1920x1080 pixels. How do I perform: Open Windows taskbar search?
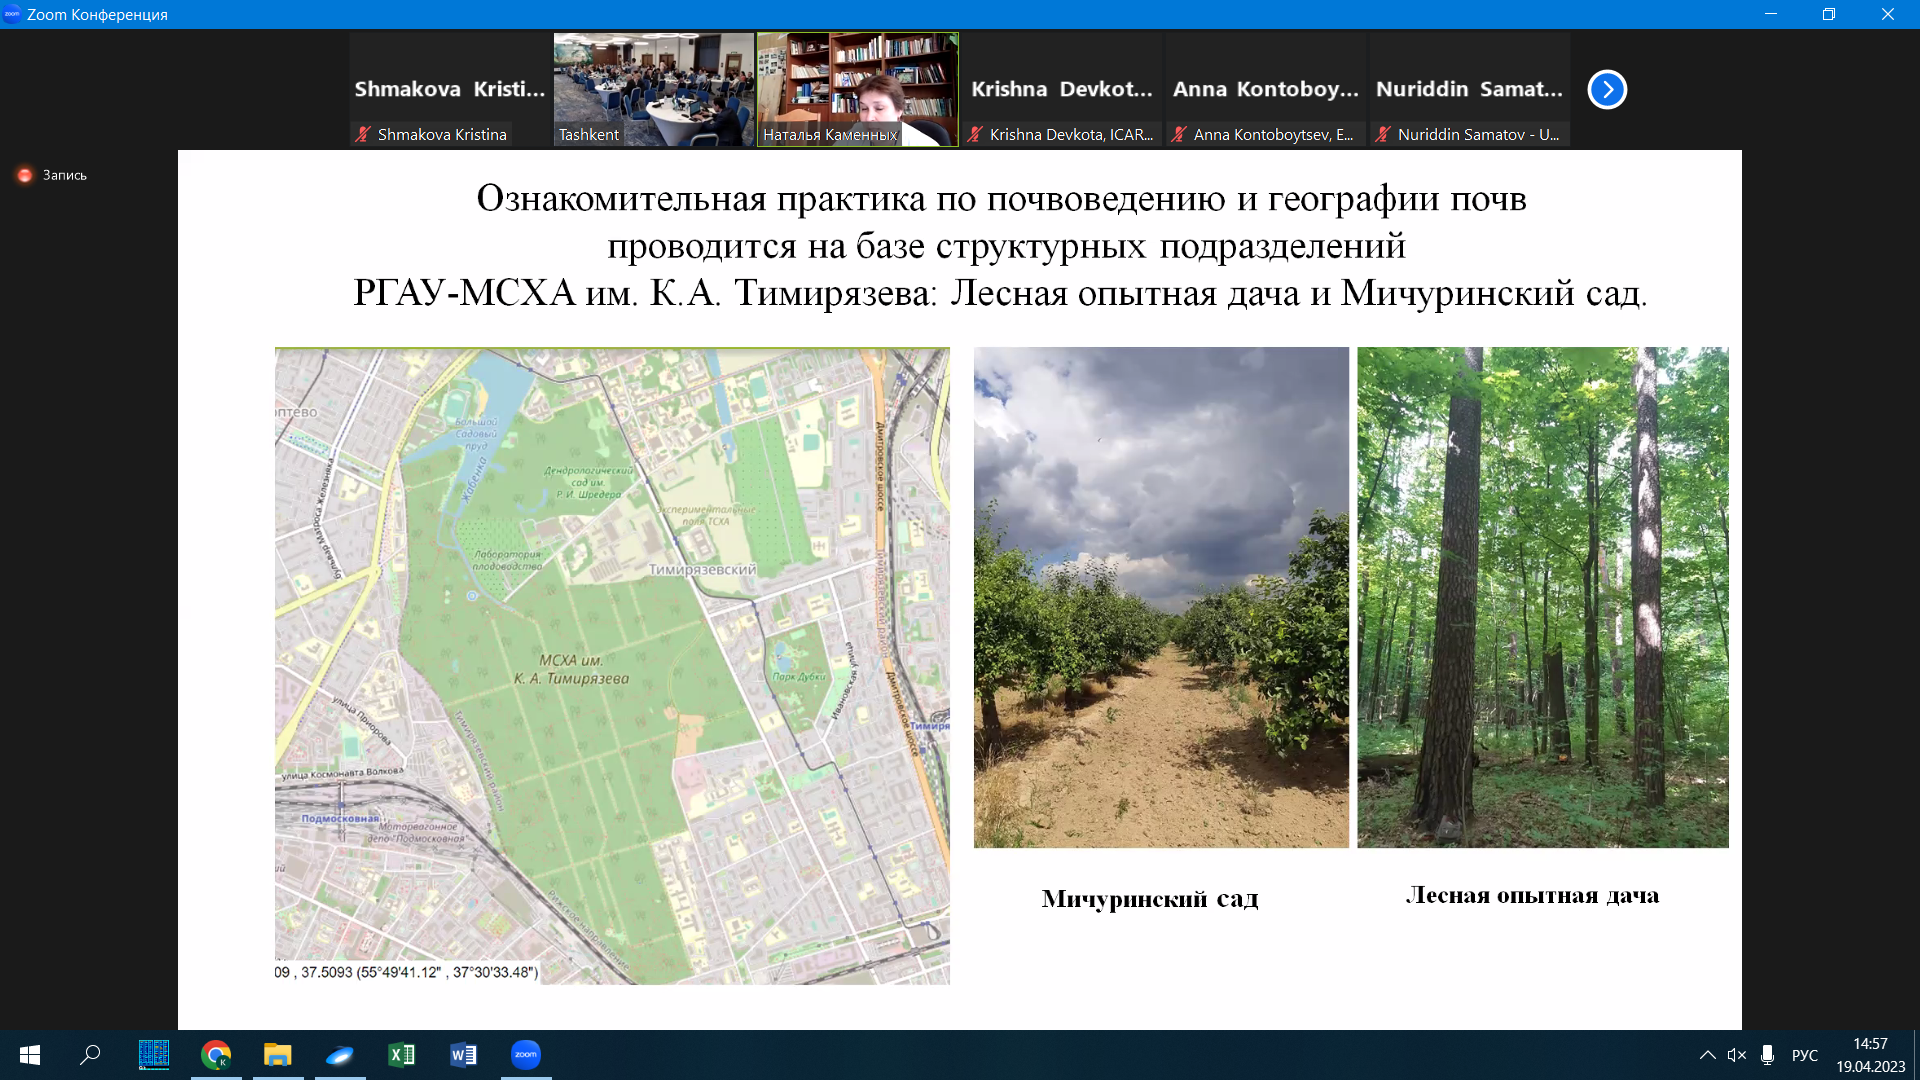tap(91, 1054)
